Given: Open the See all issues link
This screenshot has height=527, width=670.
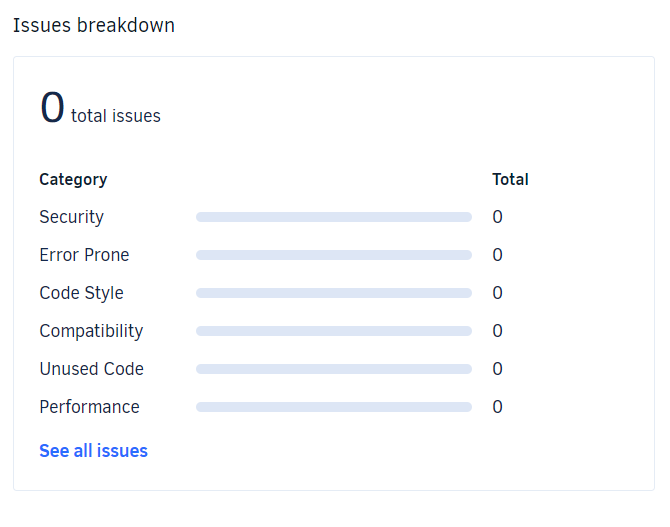Looking at the screenshot, I should (93, 451).
